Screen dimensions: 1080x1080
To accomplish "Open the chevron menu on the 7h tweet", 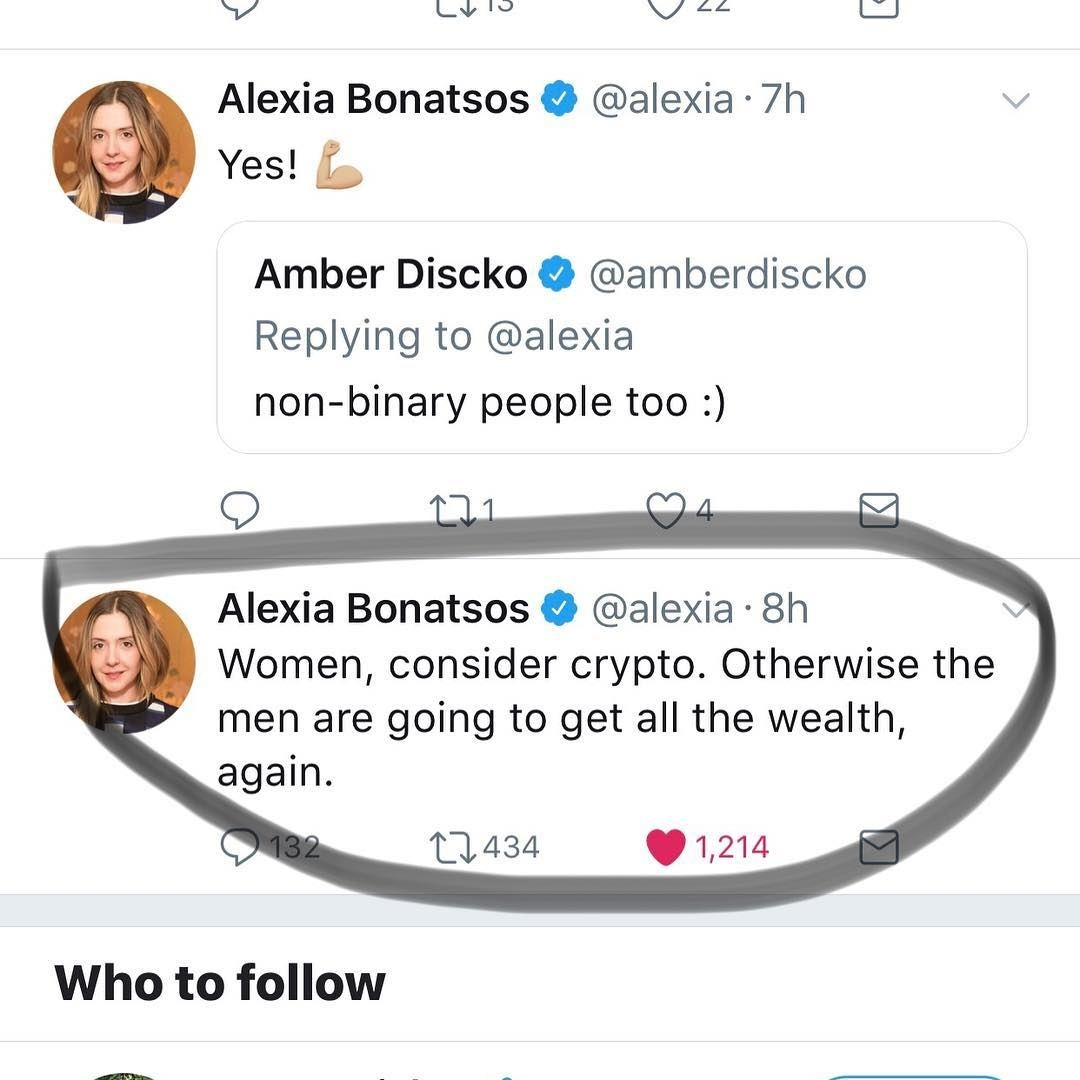I will point(1015,101).
